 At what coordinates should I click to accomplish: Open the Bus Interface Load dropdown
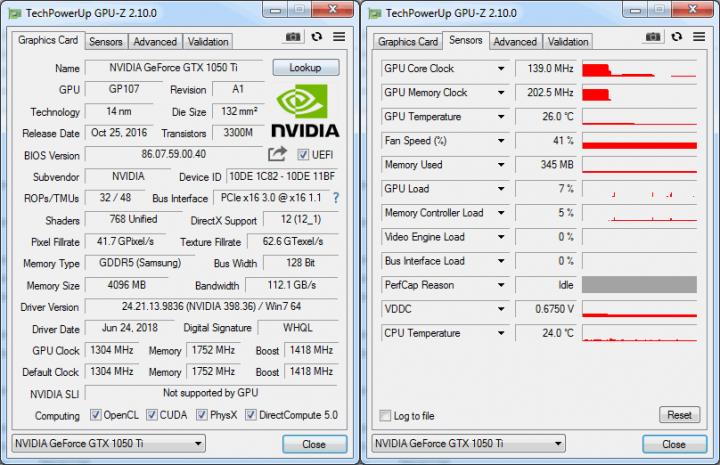coord(501,261)
